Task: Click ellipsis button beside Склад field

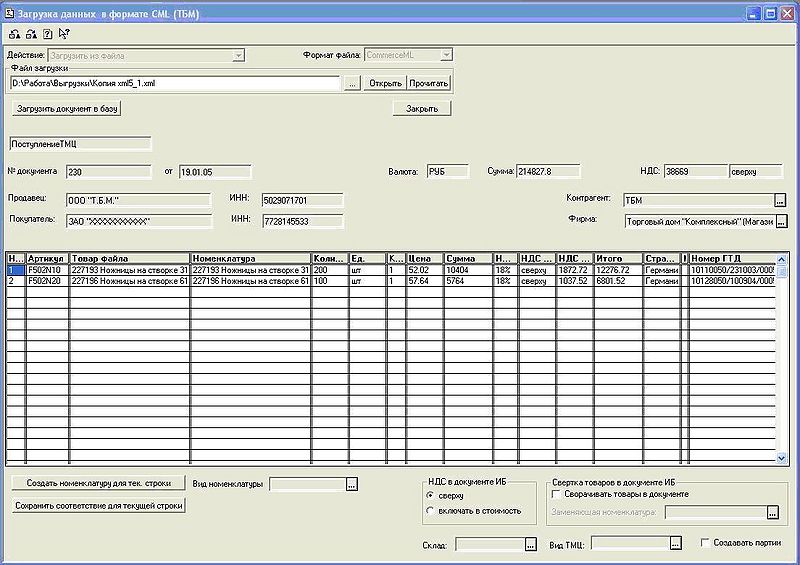Action: (530, 544)
